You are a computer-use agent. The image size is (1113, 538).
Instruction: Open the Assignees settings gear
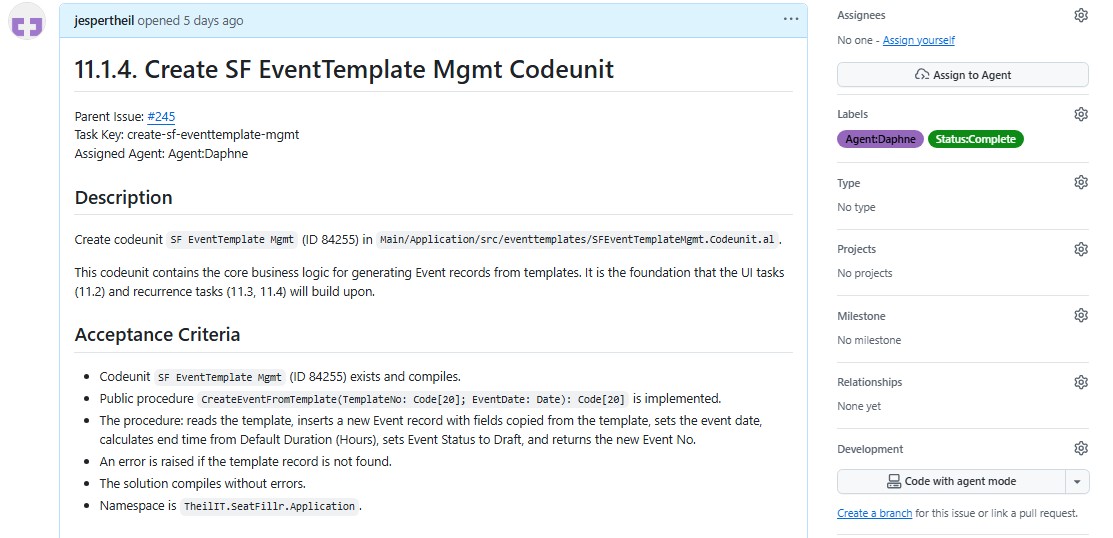tap(1080, 15)
